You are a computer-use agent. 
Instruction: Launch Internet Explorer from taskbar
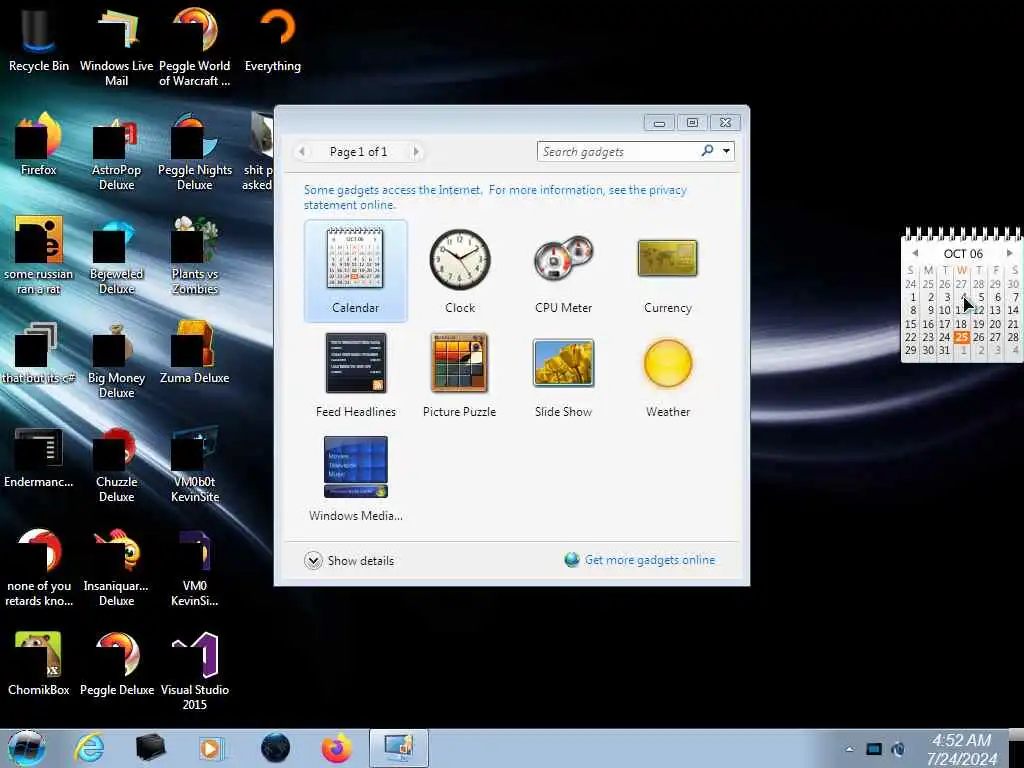(89, 748)
